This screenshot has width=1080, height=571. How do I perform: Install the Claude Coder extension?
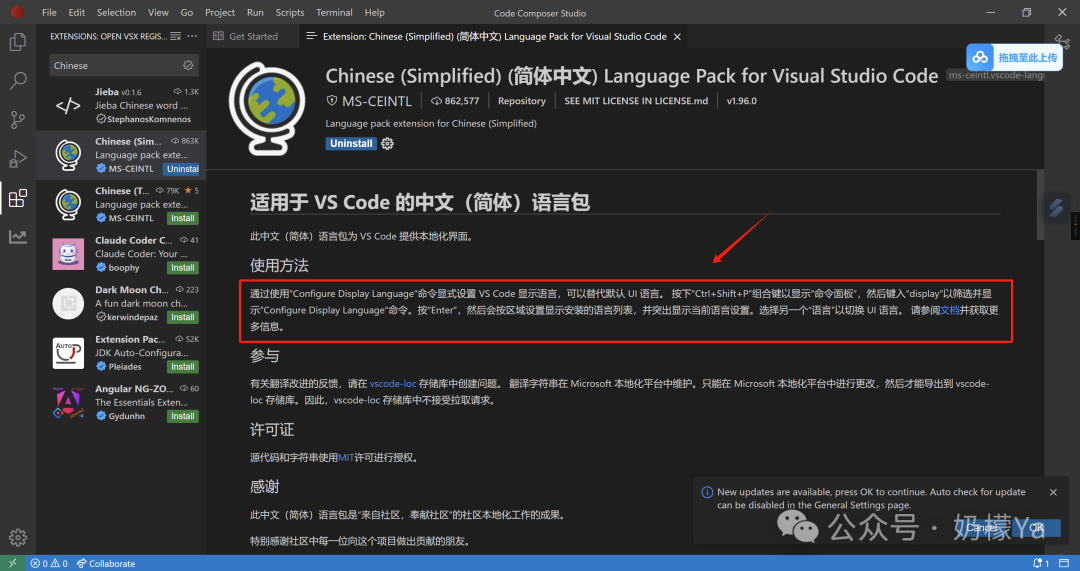[183, 268]
